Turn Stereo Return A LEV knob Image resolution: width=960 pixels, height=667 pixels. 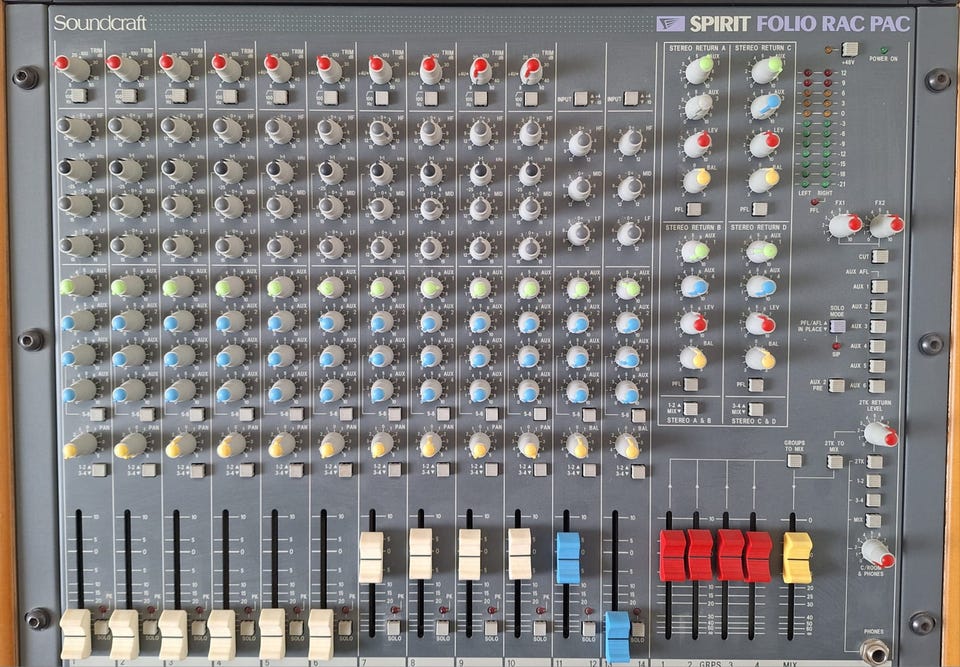coord(697,144)
